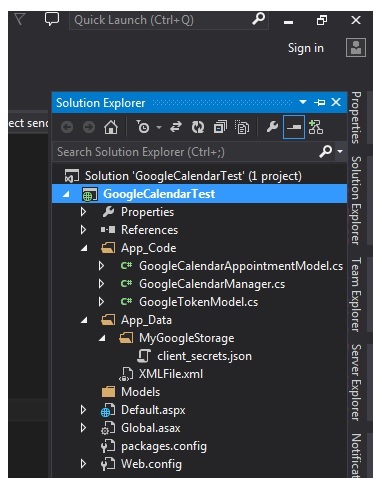Viewport: 374px width, 478px height.
Task: Click the View Class Diagram icon
Action: coord(315,127)
